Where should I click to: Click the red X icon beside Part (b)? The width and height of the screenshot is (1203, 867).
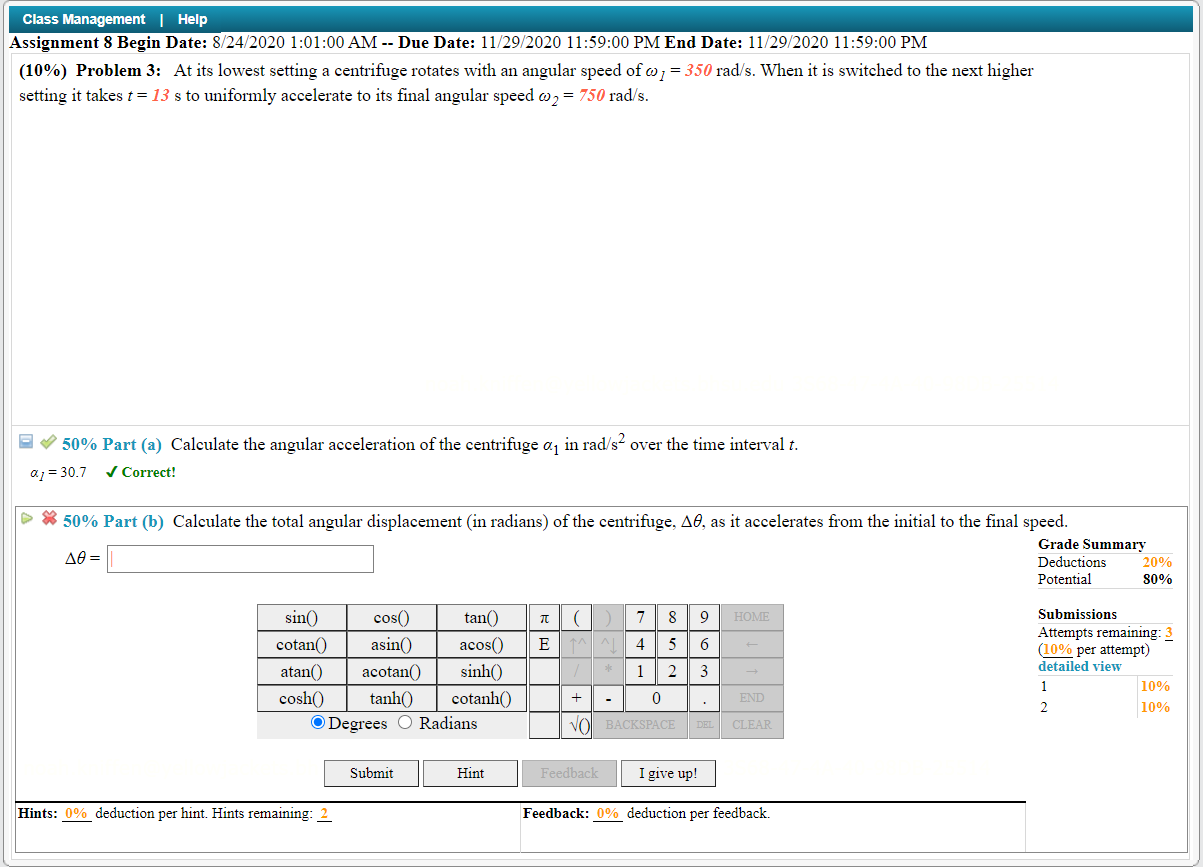[47, 520]
